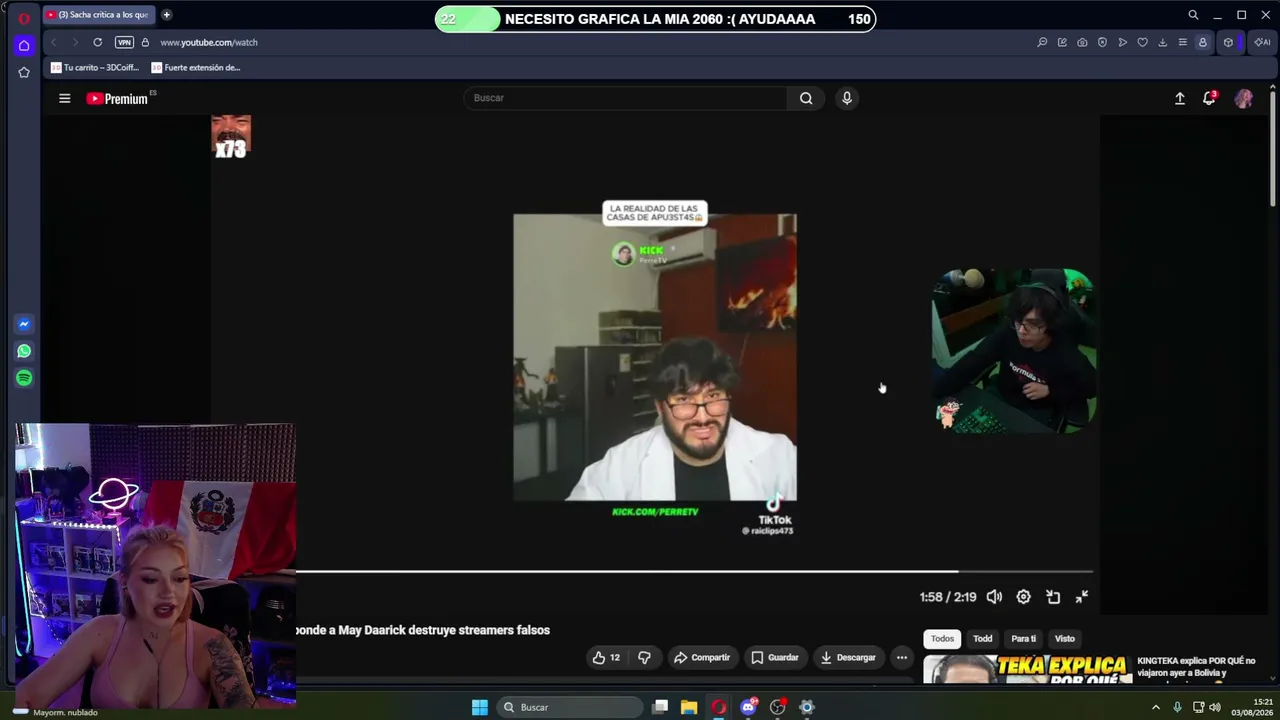Open the Opera profile account button
Image resolution: width=1280 pixels, height=720 pixels.
pyautogui.click(x=1202, y=42)
